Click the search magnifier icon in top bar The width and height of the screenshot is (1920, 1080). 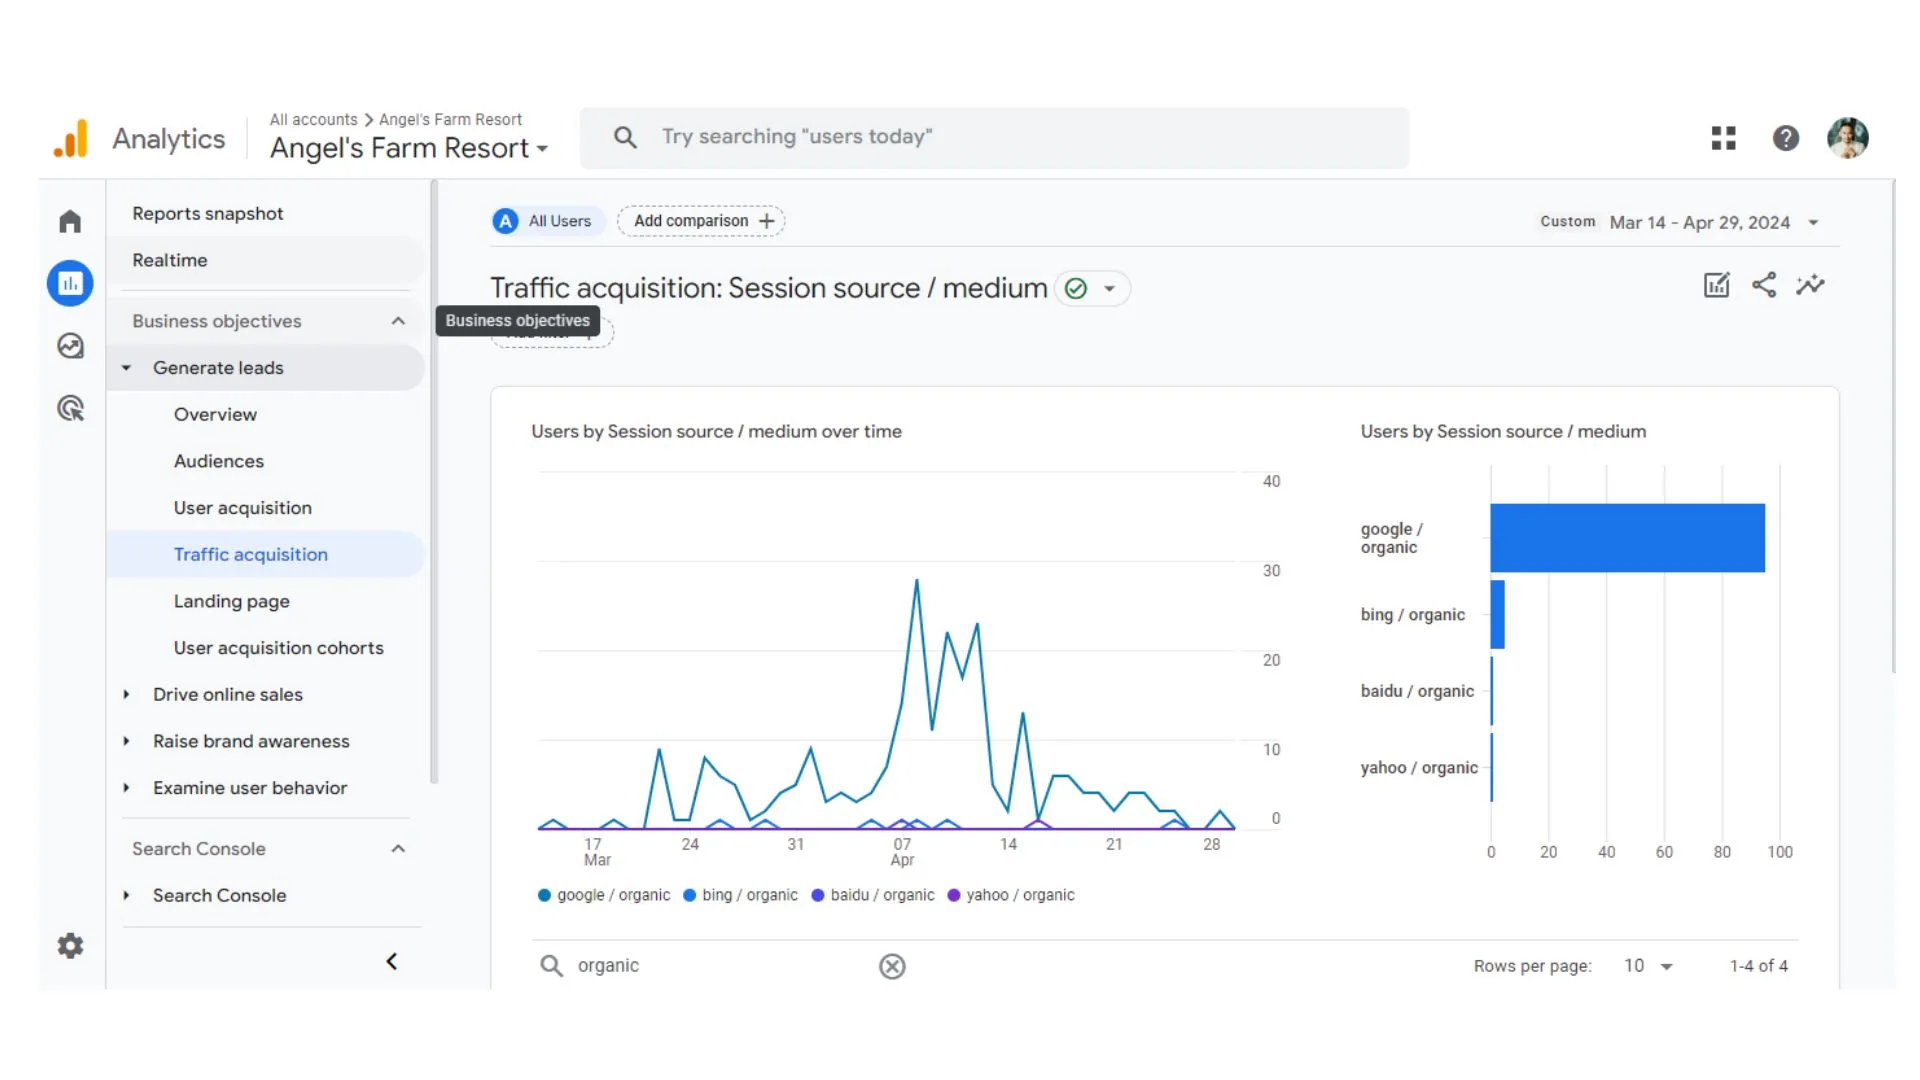point(625,137)
